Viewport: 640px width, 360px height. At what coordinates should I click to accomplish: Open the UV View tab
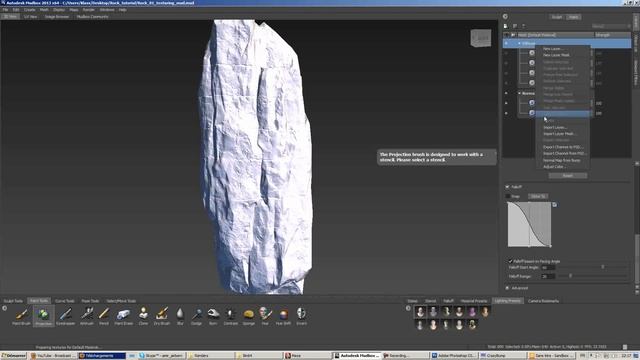(31, 17)
